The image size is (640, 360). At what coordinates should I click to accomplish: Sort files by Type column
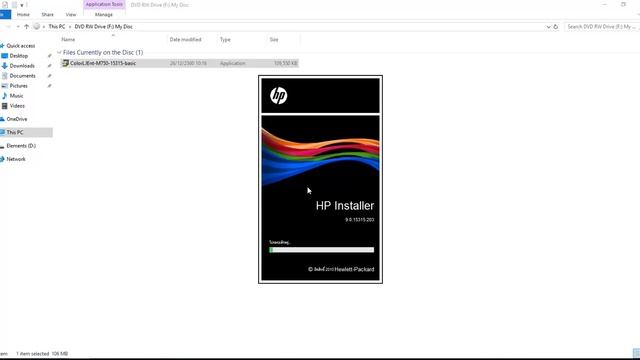(x=225, y=40)
